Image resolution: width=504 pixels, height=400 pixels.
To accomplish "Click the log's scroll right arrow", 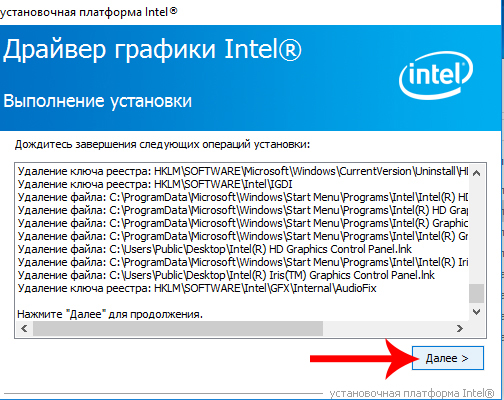I will pos(460,329).
